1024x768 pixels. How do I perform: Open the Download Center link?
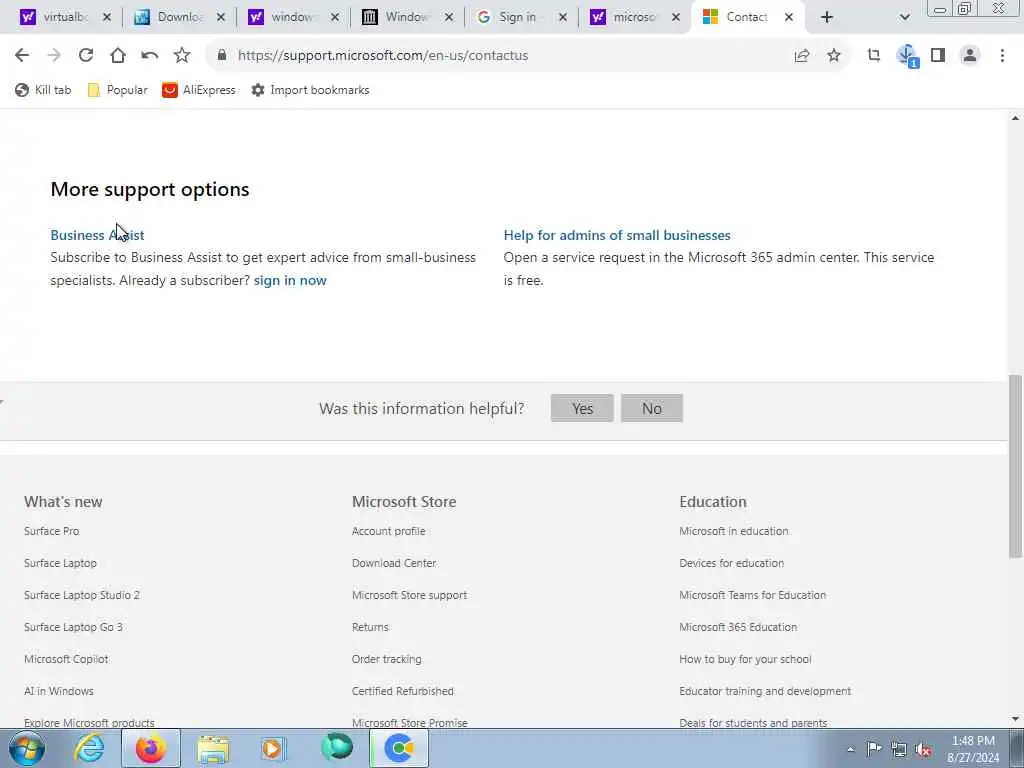coord(394,563)
